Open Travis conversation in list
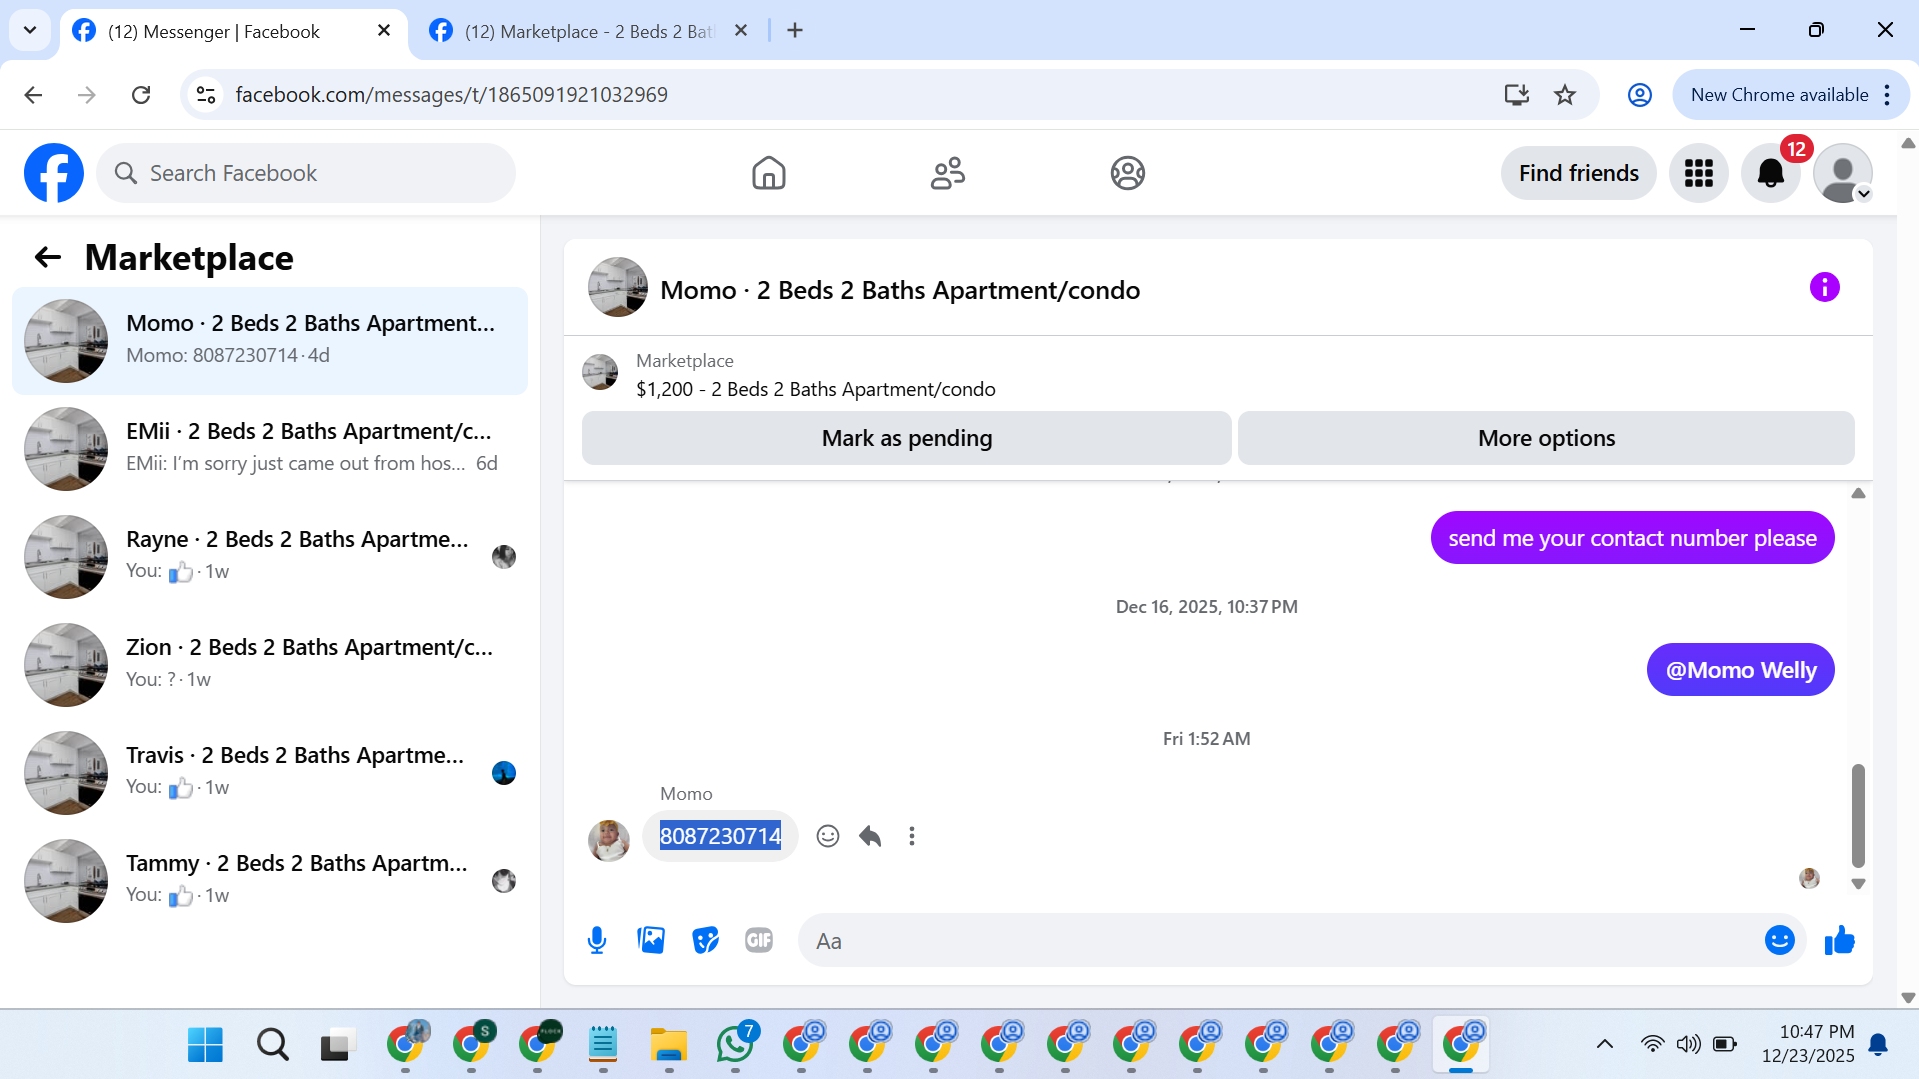Viewport: 1919px width, 1079px height. pos(270,773)
